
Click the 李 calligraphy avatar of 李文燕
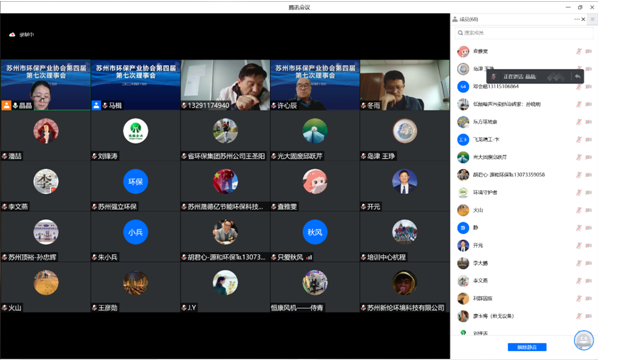coord(46,181)
